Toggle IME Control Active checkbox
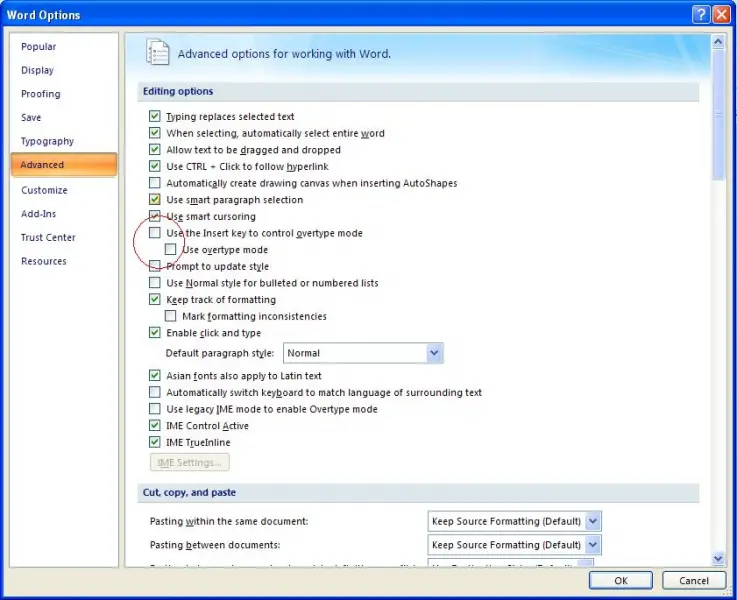 point(155,425)
